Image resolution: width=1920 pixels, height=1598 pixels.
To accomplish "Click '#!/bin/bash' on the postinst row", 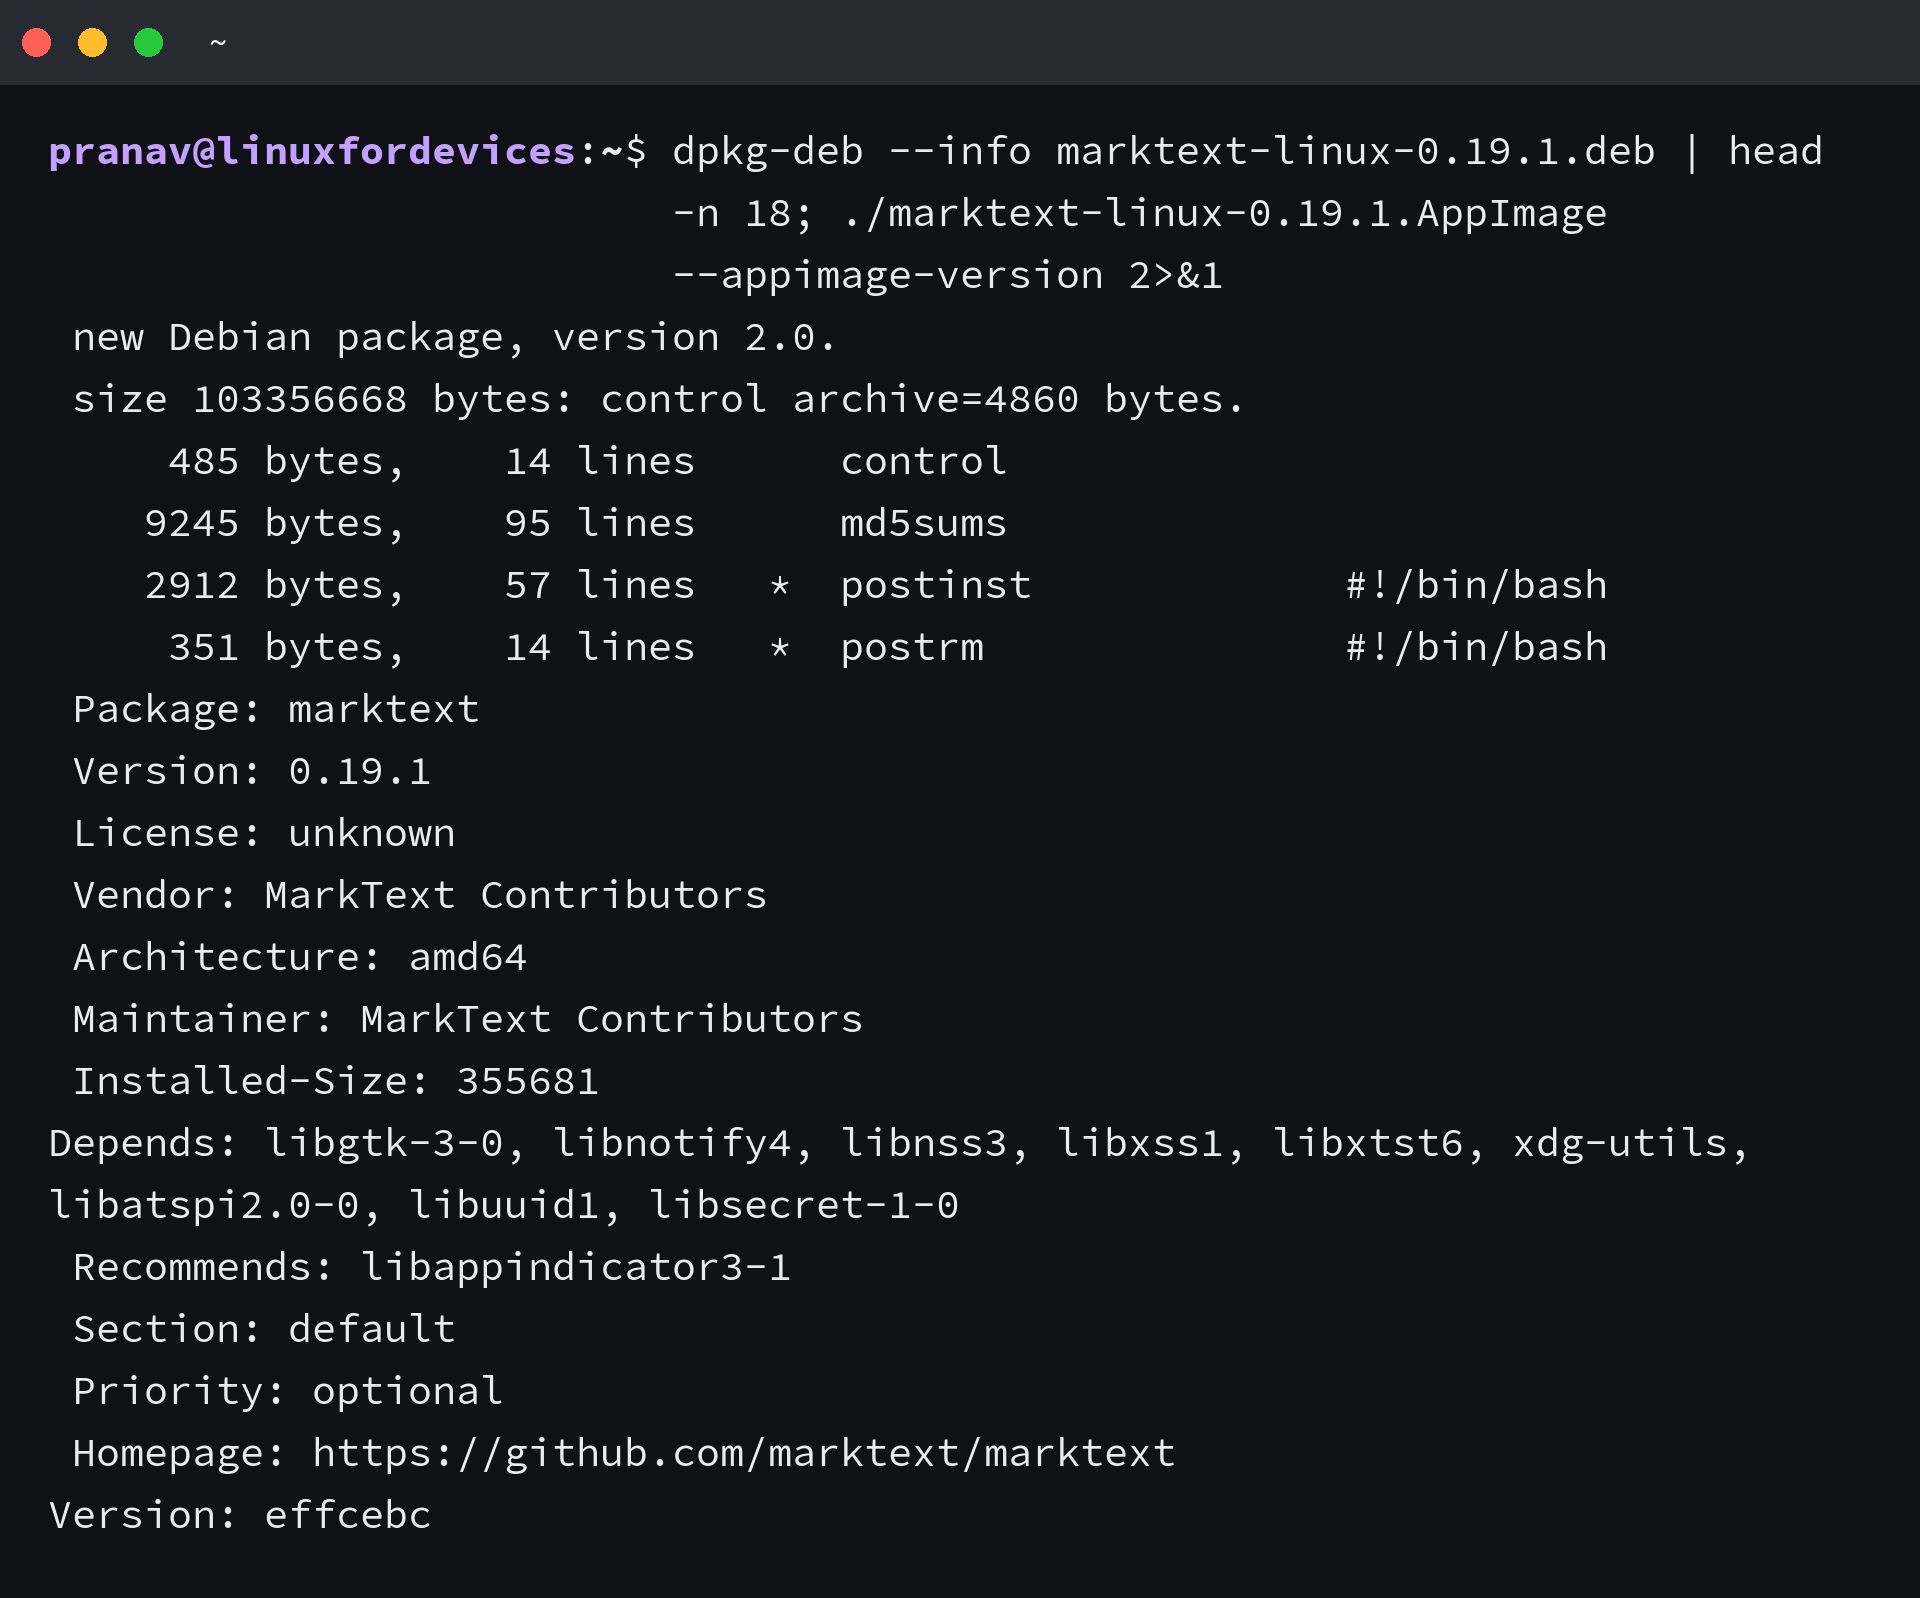I will 1477,586.
